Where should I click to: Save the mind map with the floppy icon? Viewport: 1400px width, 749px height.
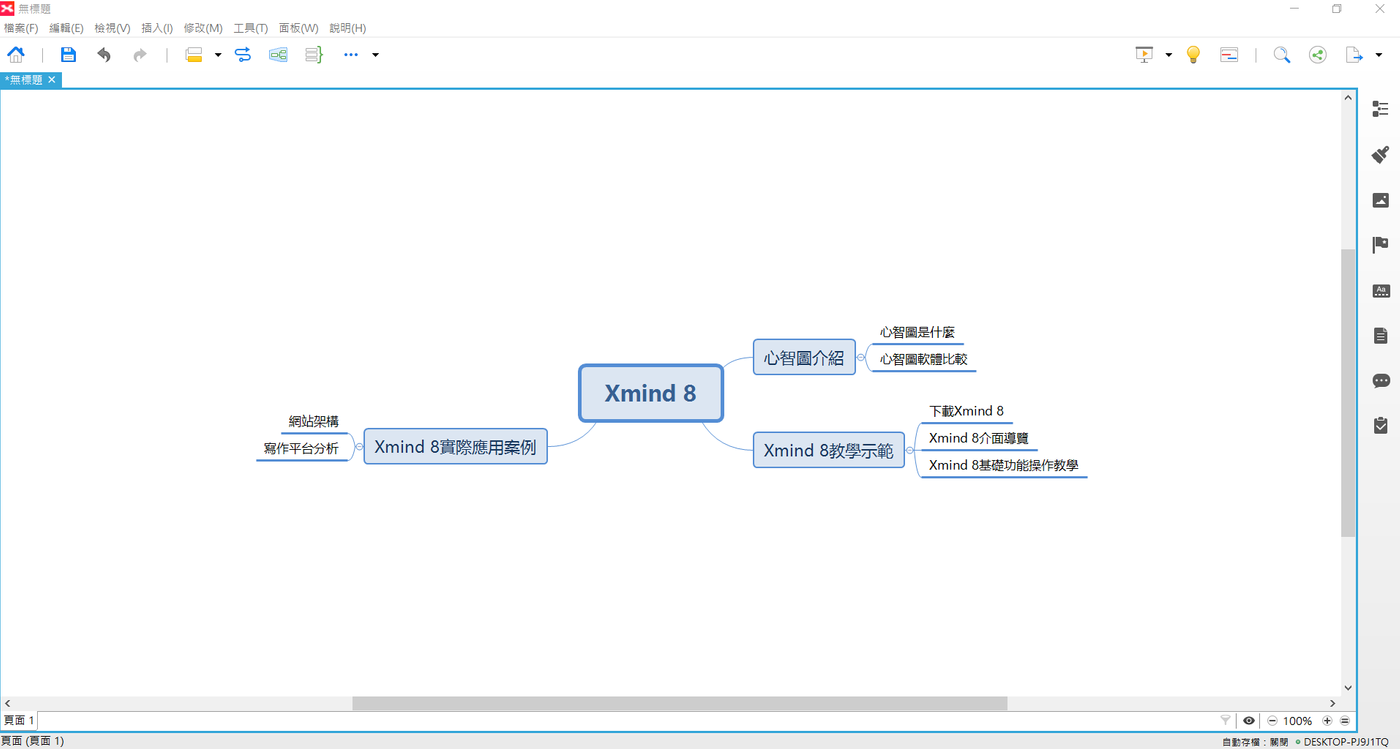(68, 55)
